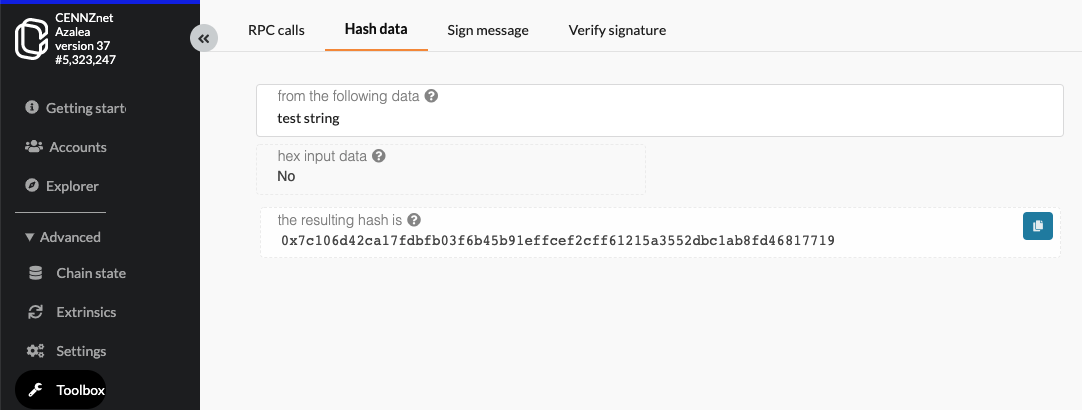Click the Extrinsics refresh-arrows icon

(x=36, y=312)
